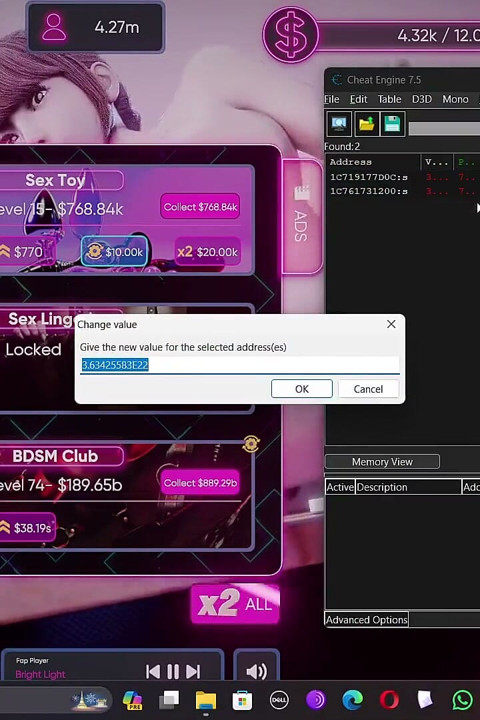480x720 pixels.
Task: Click the x2 ALL button
Action: tap(235, 603)
